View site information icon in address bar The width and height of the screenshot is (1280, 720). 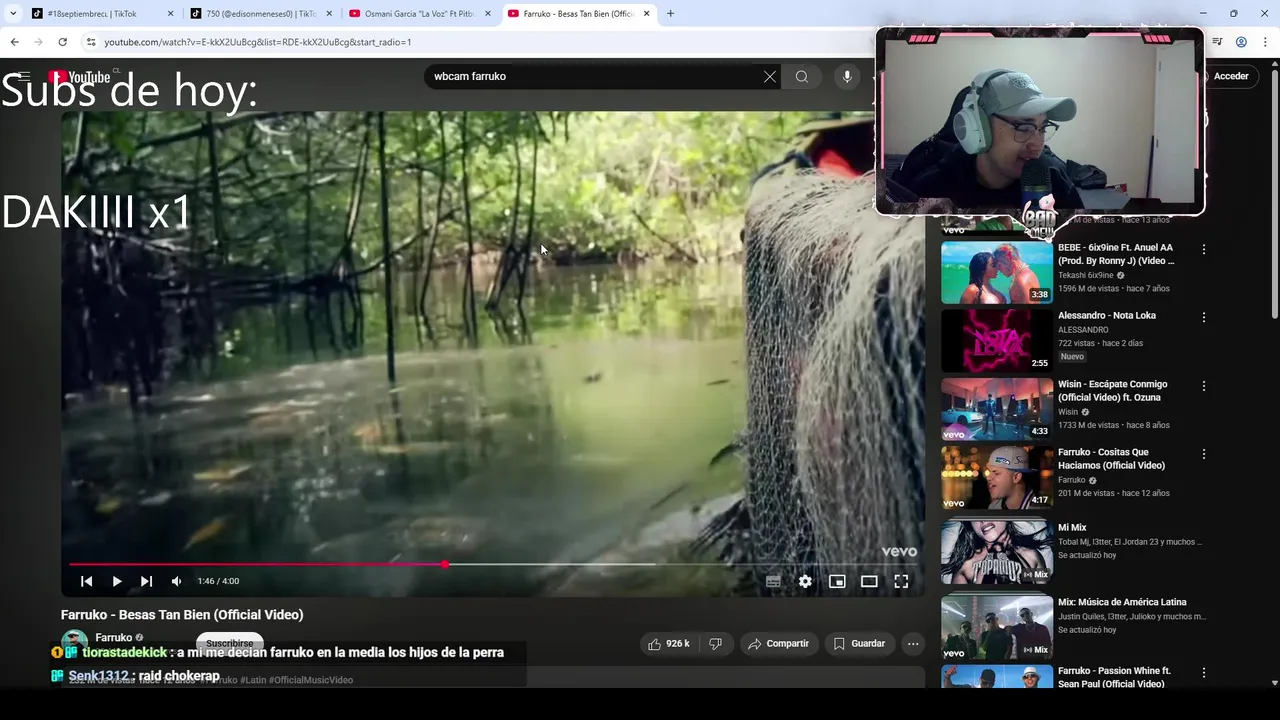[x=90, y=42]
